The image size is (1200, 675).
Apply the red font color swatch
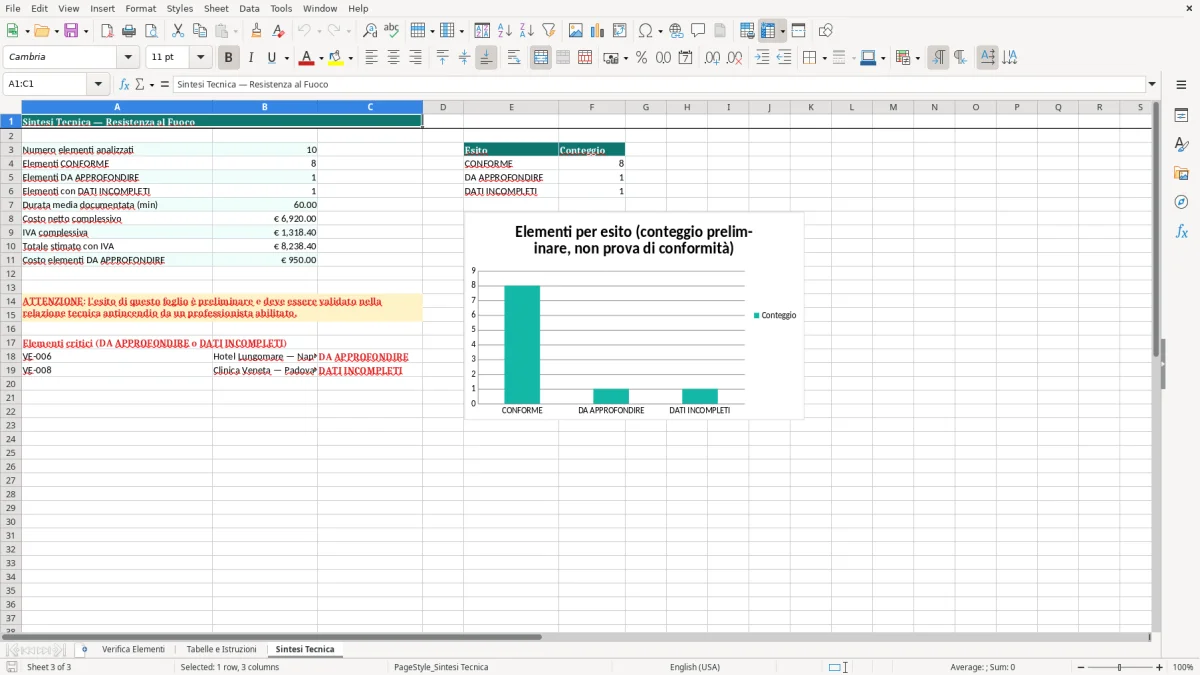click(x=307, y=58)
